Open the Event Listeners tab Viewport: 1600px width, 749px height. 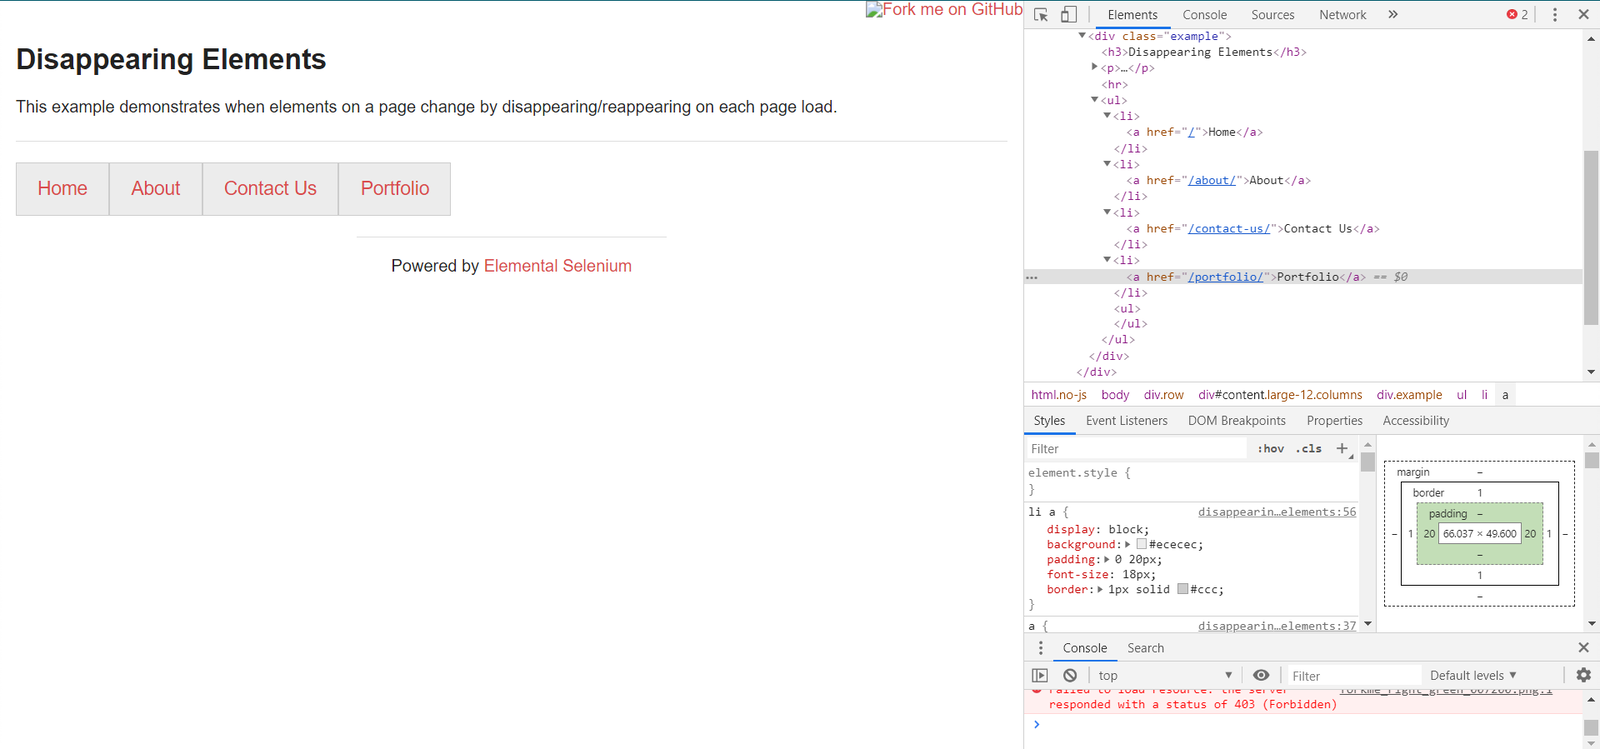coord(1126,421)
